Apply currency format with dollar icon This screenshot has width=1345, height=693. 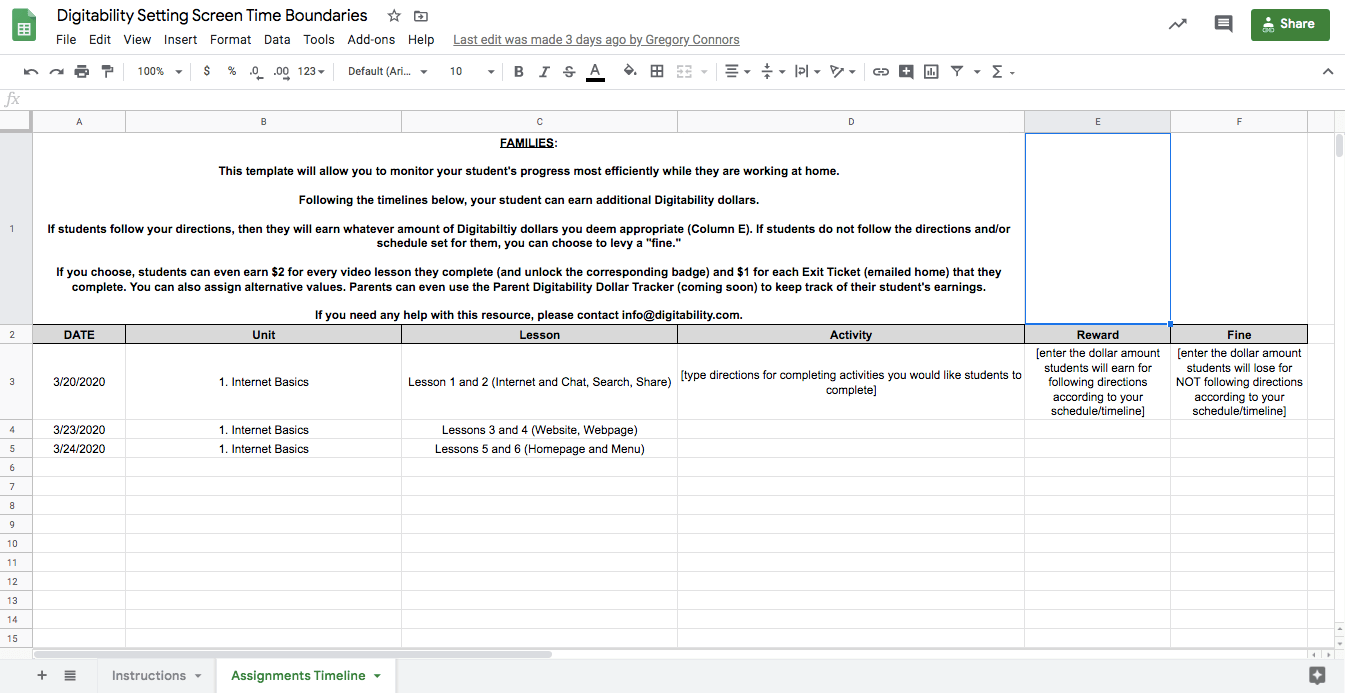207,71
